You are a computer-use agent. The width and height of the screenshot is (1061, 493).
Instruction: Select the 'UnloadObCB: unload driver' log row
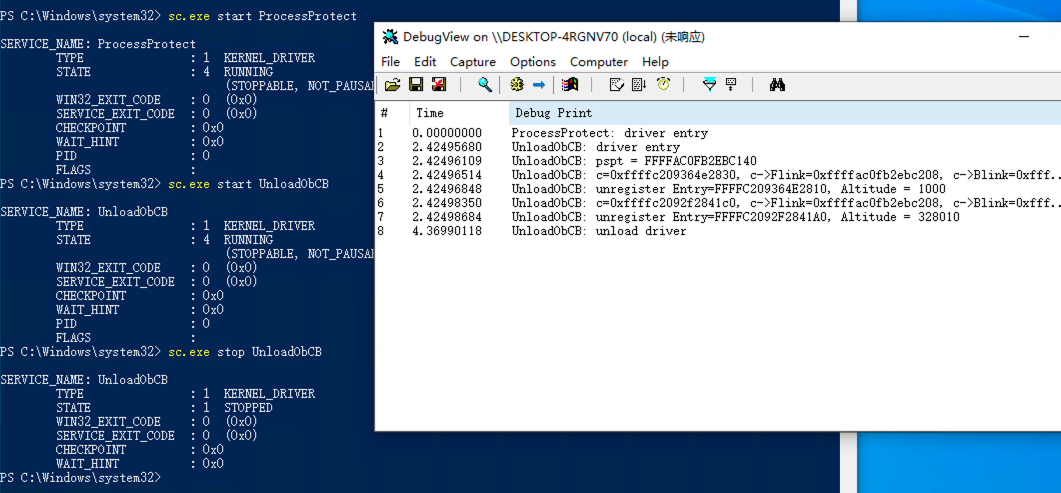click(598, 231)
